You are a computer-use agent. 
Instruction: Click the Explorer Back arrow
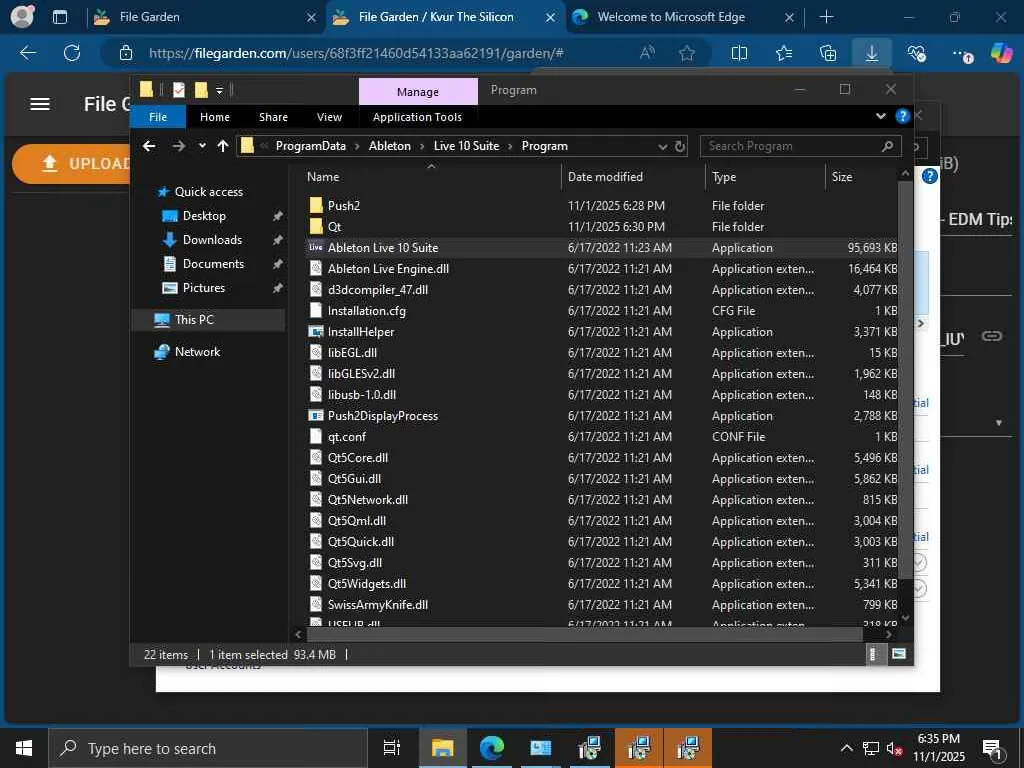pyautogui.click(x=149, y=146)
